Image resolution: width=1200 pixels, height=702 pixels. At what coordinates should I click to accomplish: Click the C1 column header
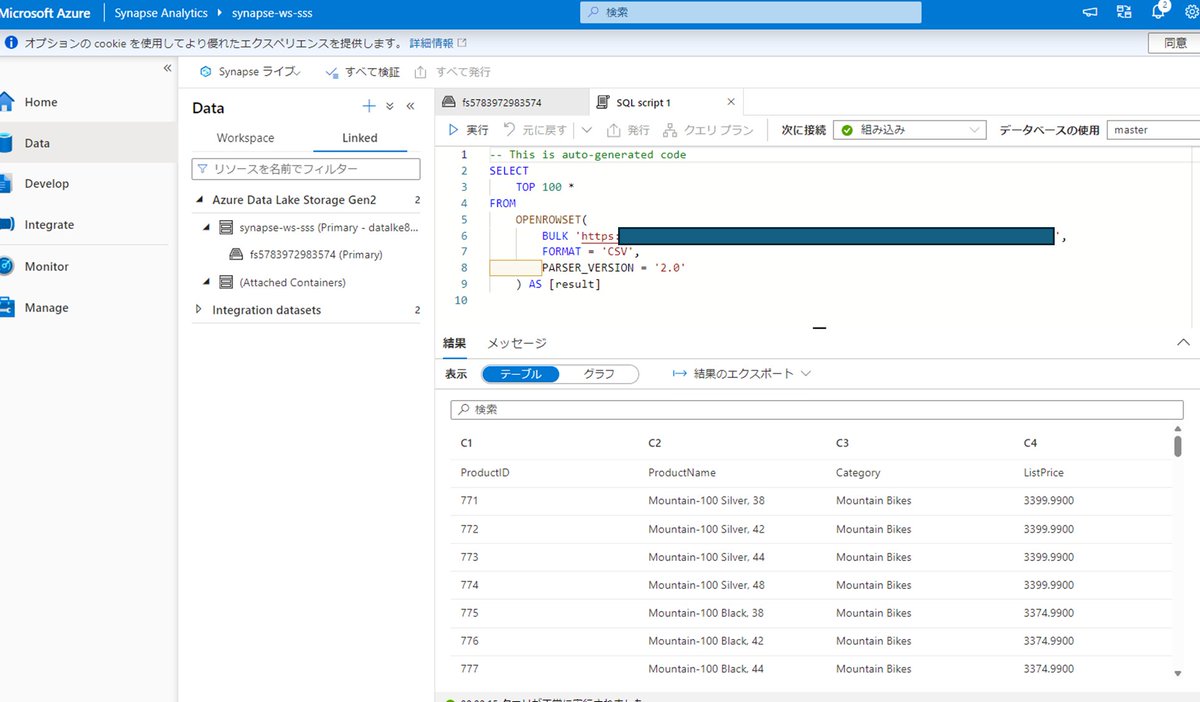pyautogui.click(x=466, y=442)
